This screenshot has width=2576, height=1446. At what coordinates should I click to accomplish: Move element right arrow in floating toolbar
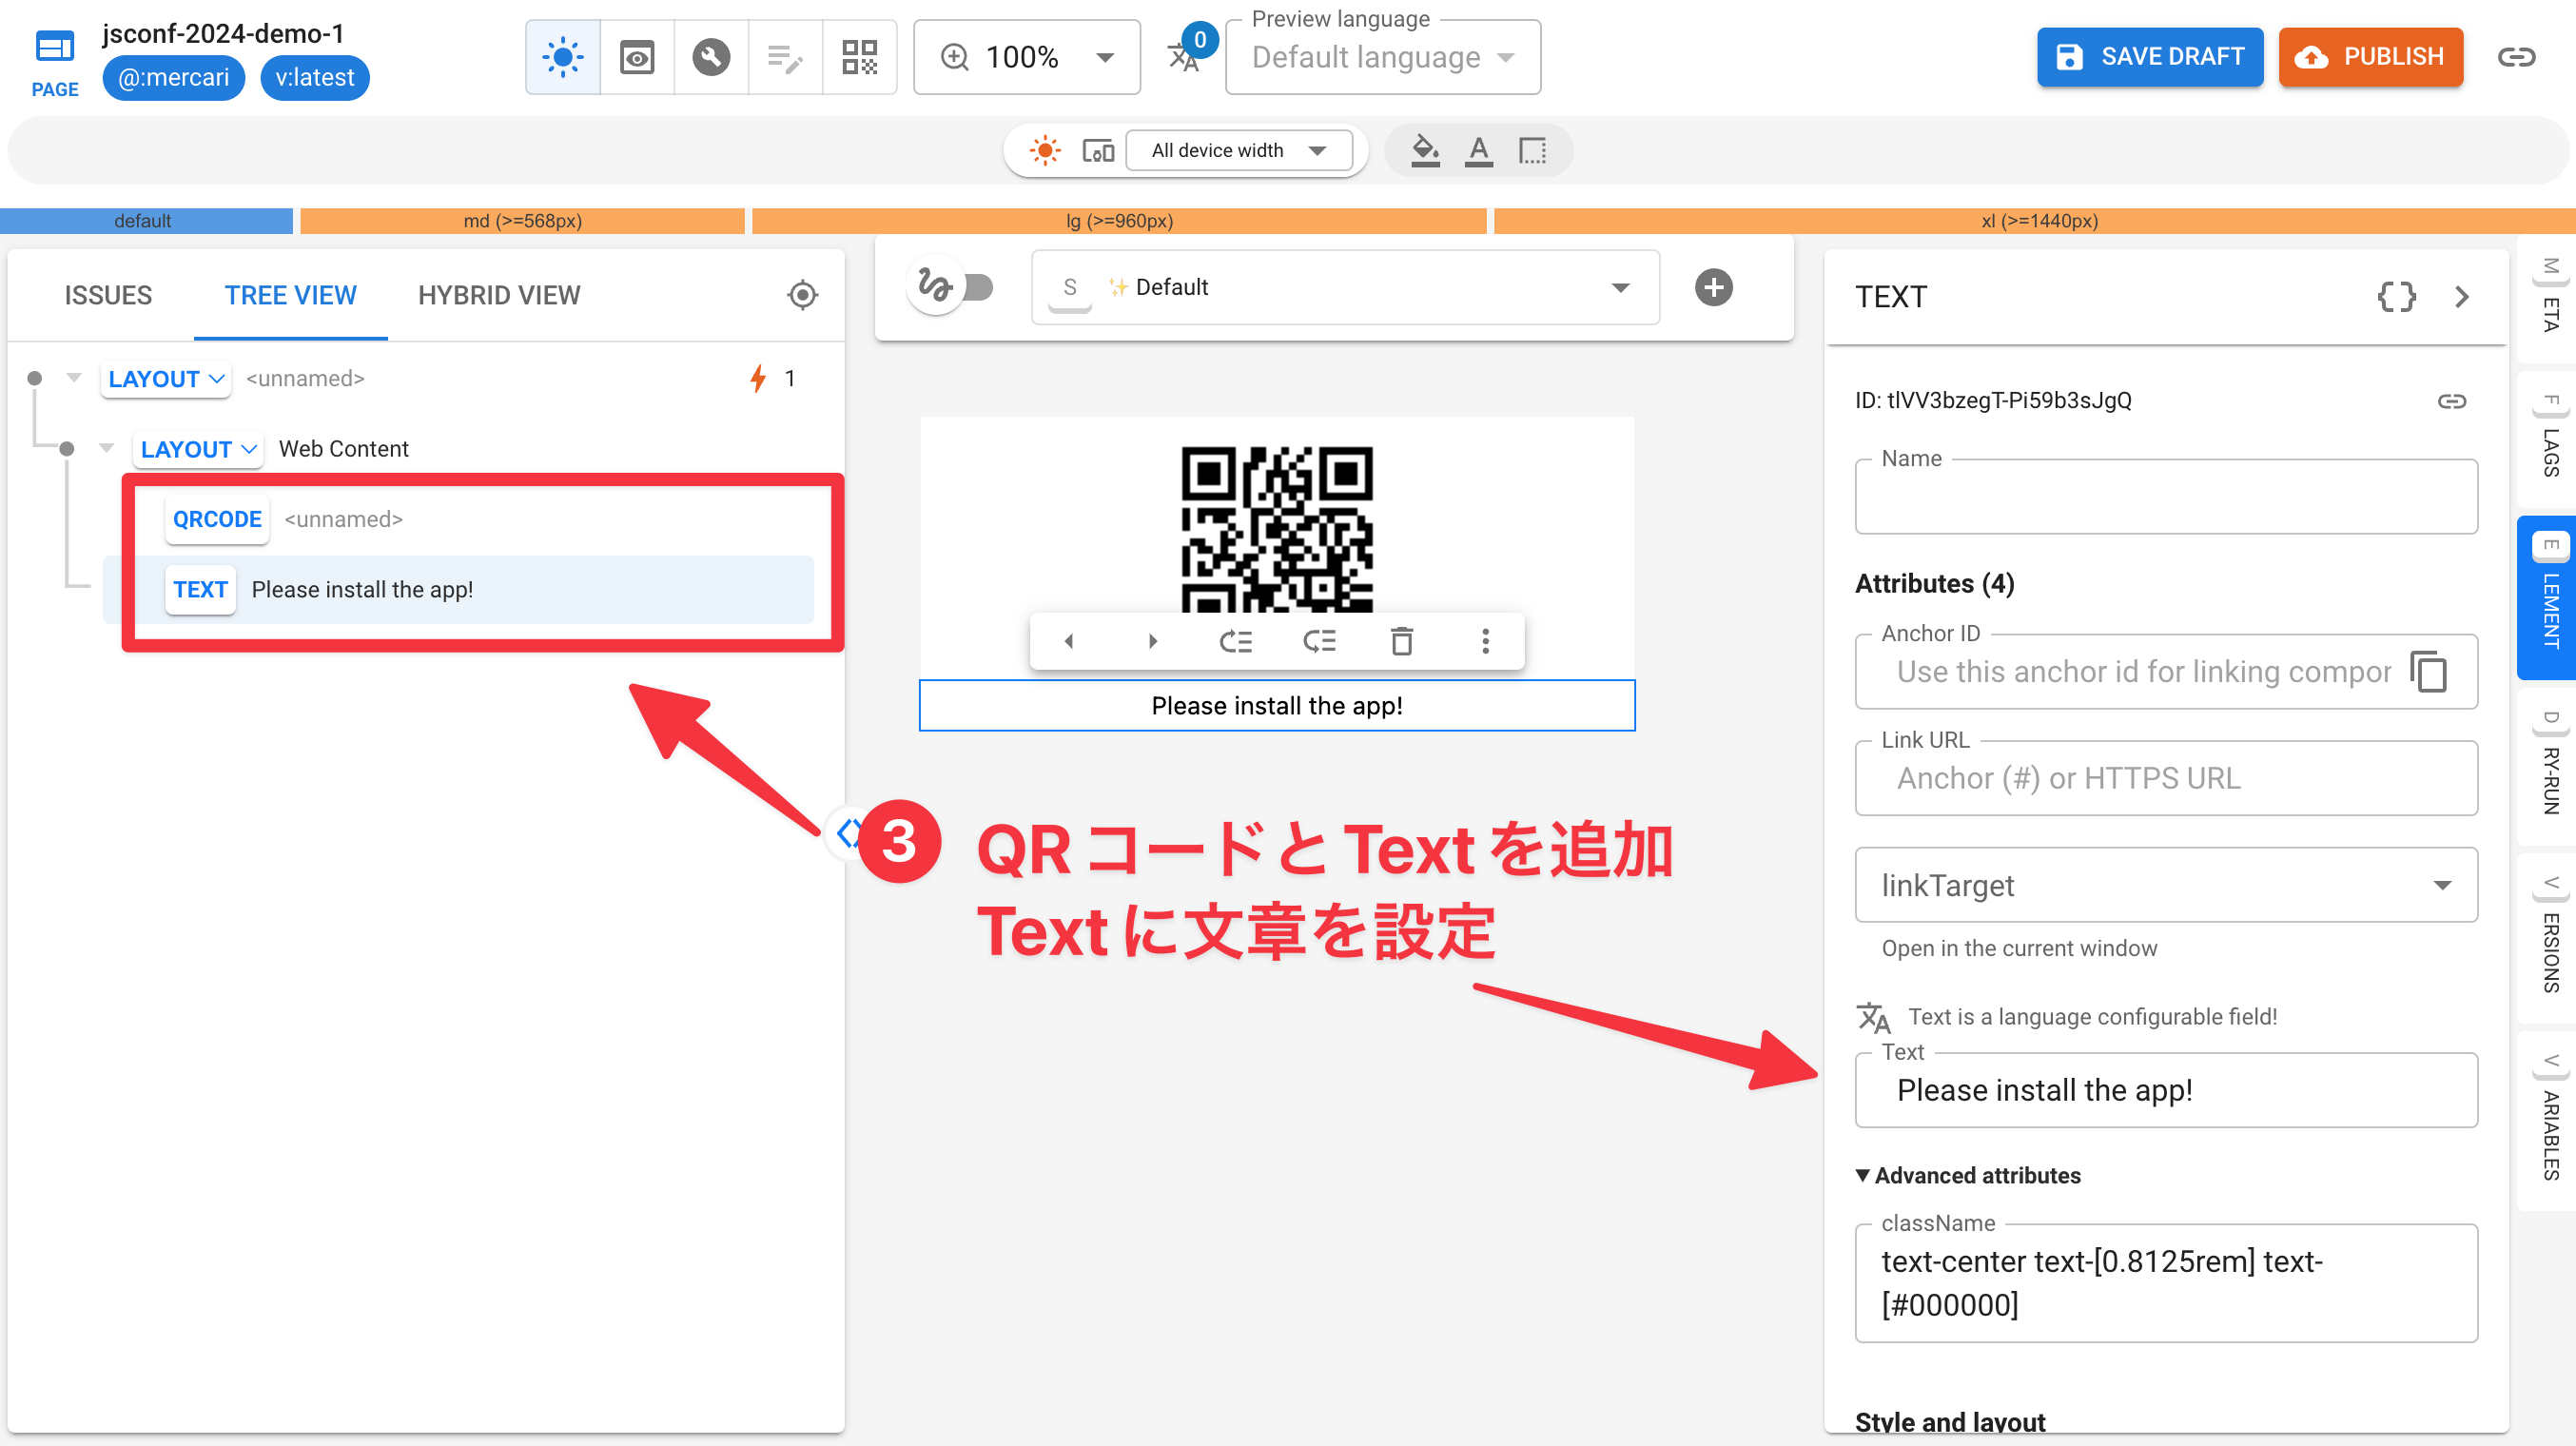click(1152, 641)
